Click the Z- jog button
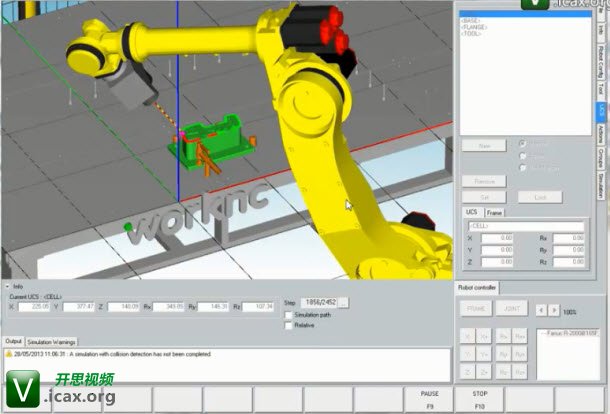This screenshot has width=610, height=414. 467,372
